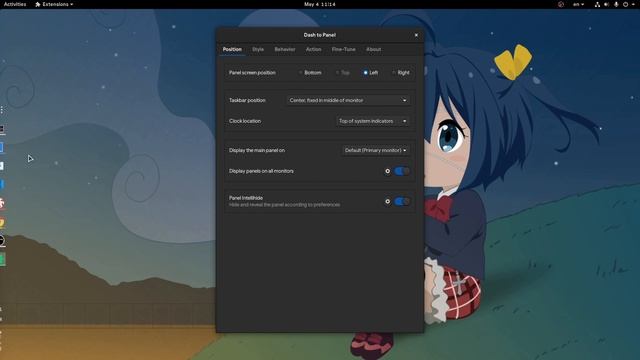Open Display the main panel on dropdown
Viewport: 640px width, 360px height.
pyautogui.click(x=376, y=150)
